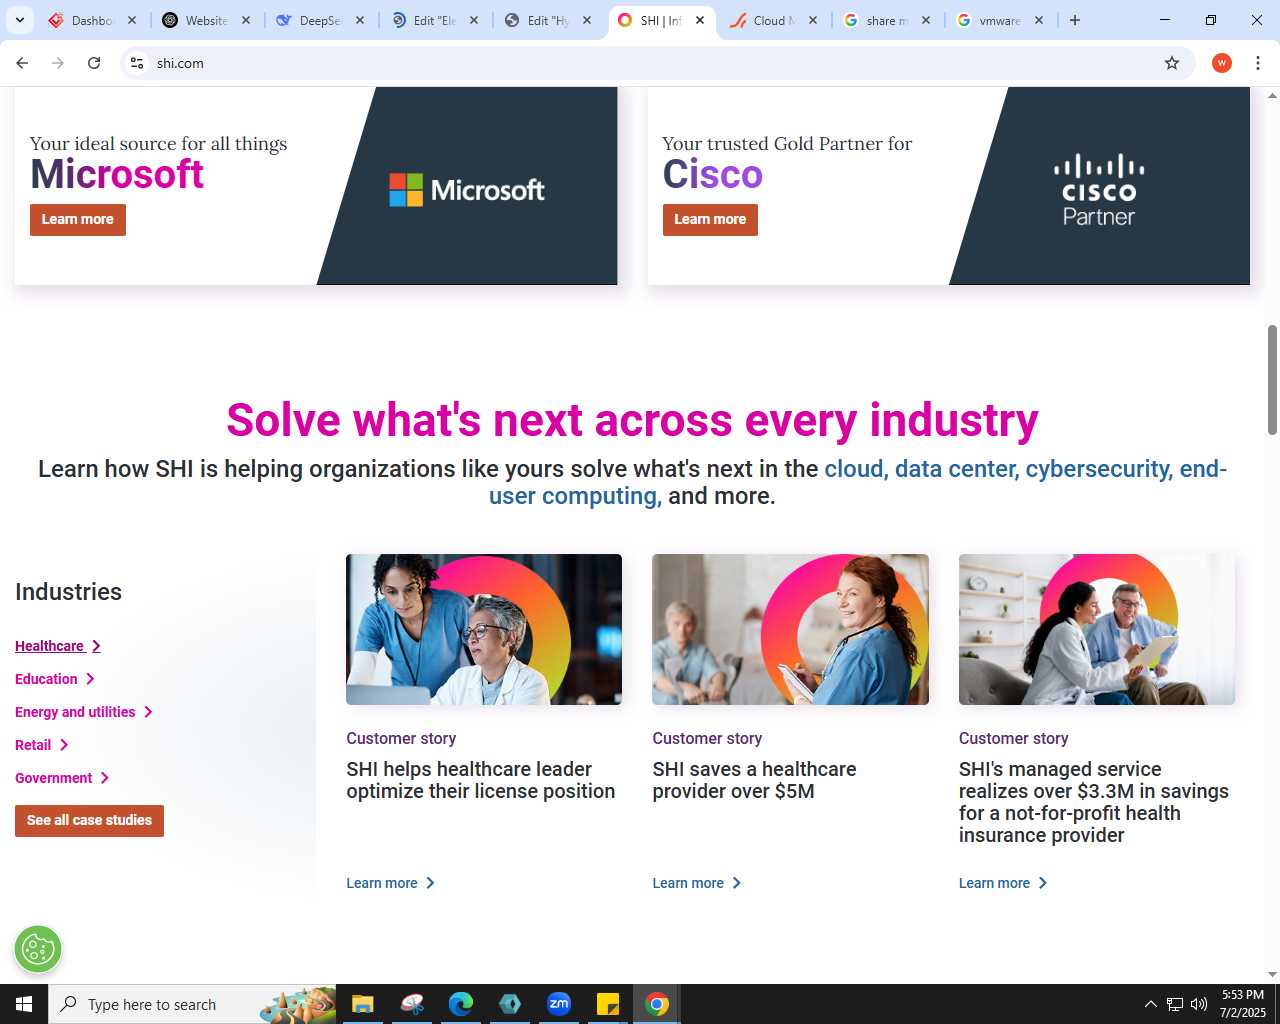This screenshot has width=1280, height=1024.
Task: Open 'SHI saves a healthcare provider' headline
Action: click(x=755, y=780)
